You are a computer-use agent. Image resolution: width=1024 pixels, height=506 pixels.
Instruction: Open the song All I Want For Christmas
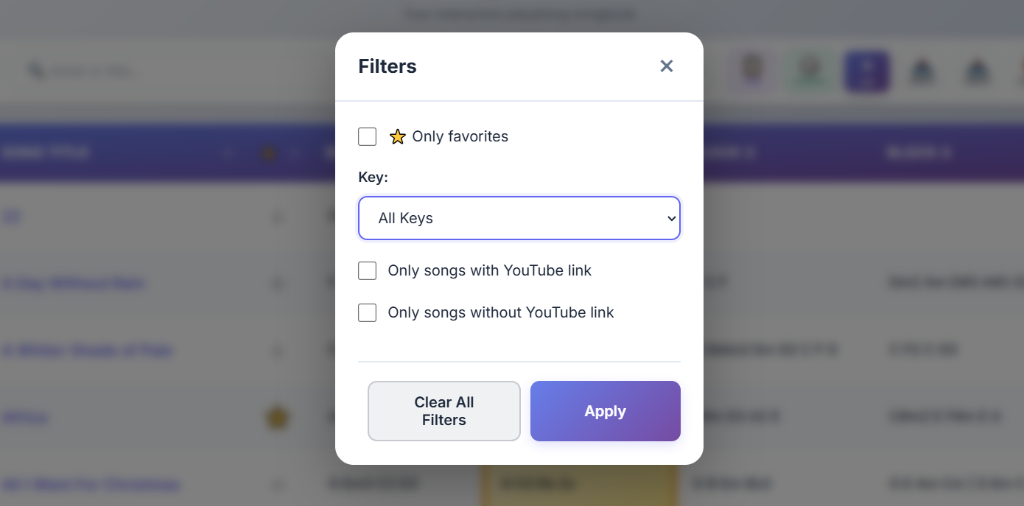click(91, 485)
